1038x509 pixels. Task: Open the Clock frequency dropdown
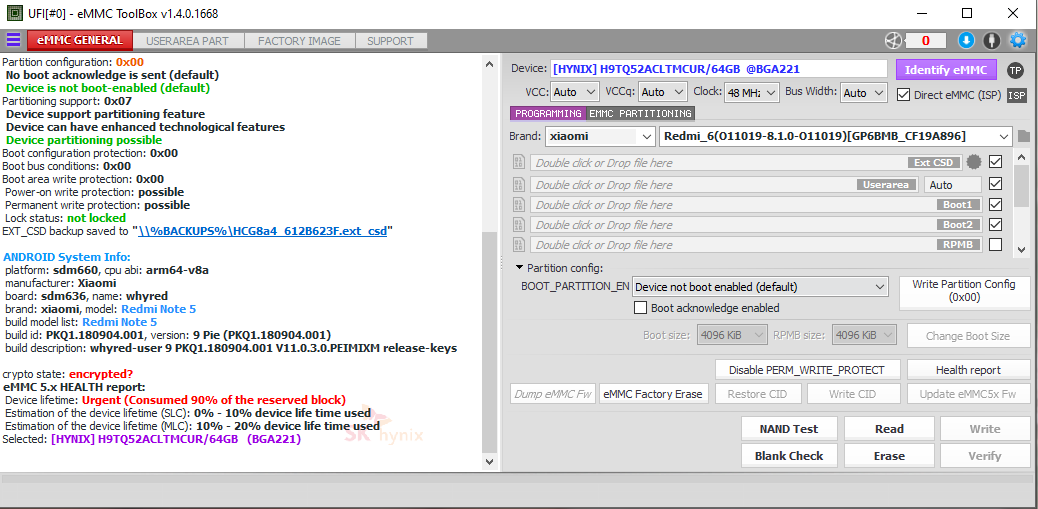(751, 93)
